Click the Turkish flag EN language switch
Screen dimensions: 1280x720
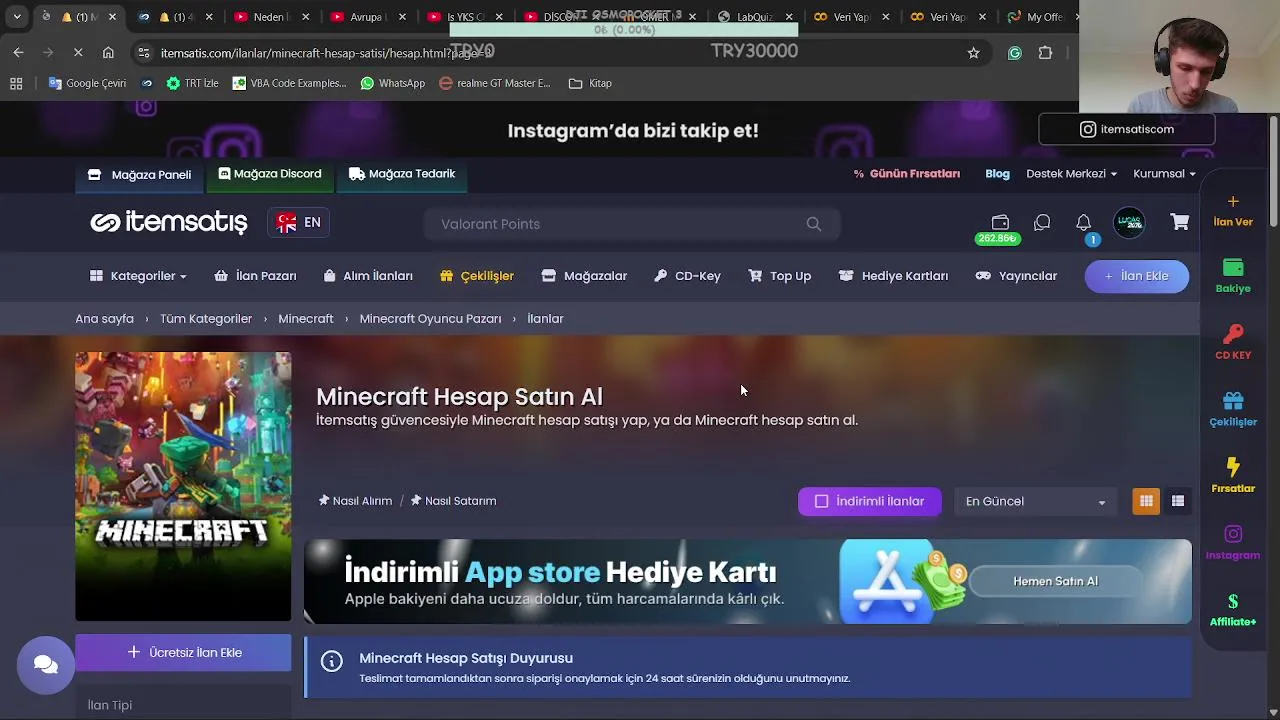[299, 223]
